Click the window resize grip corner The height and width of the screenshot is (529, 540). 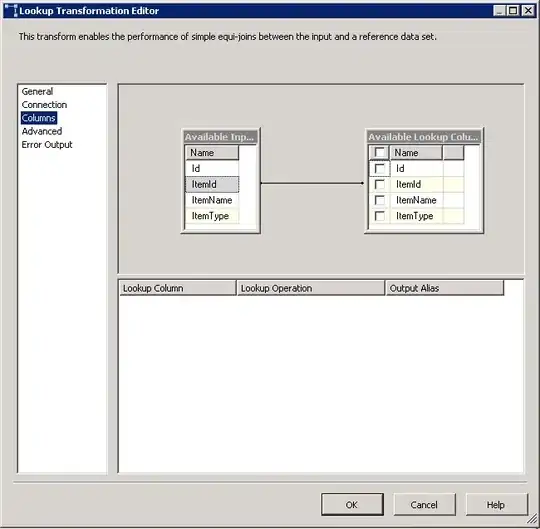tap(532, 518)
